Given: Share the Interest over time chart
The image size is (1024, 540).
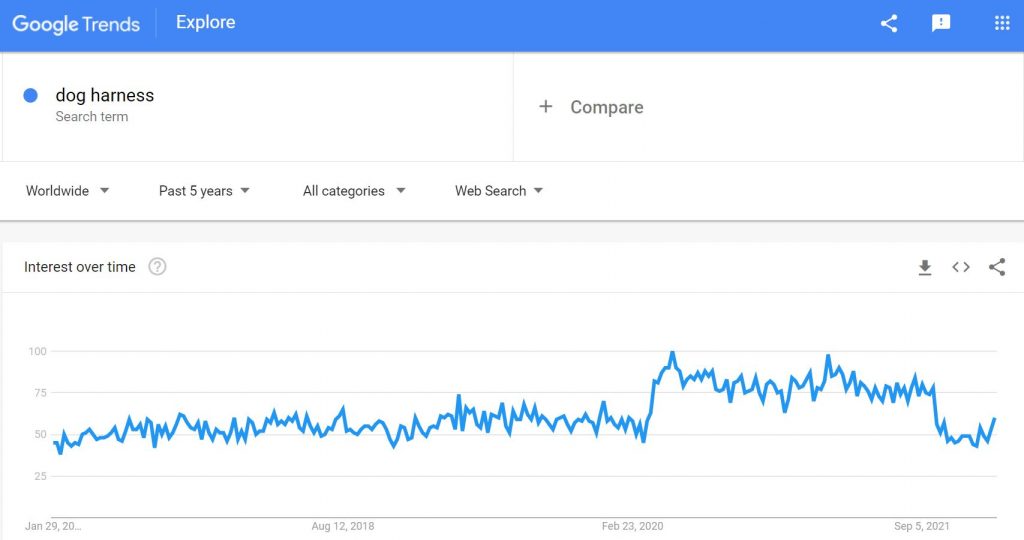Looking at the screenshot, I should [997, 267].
